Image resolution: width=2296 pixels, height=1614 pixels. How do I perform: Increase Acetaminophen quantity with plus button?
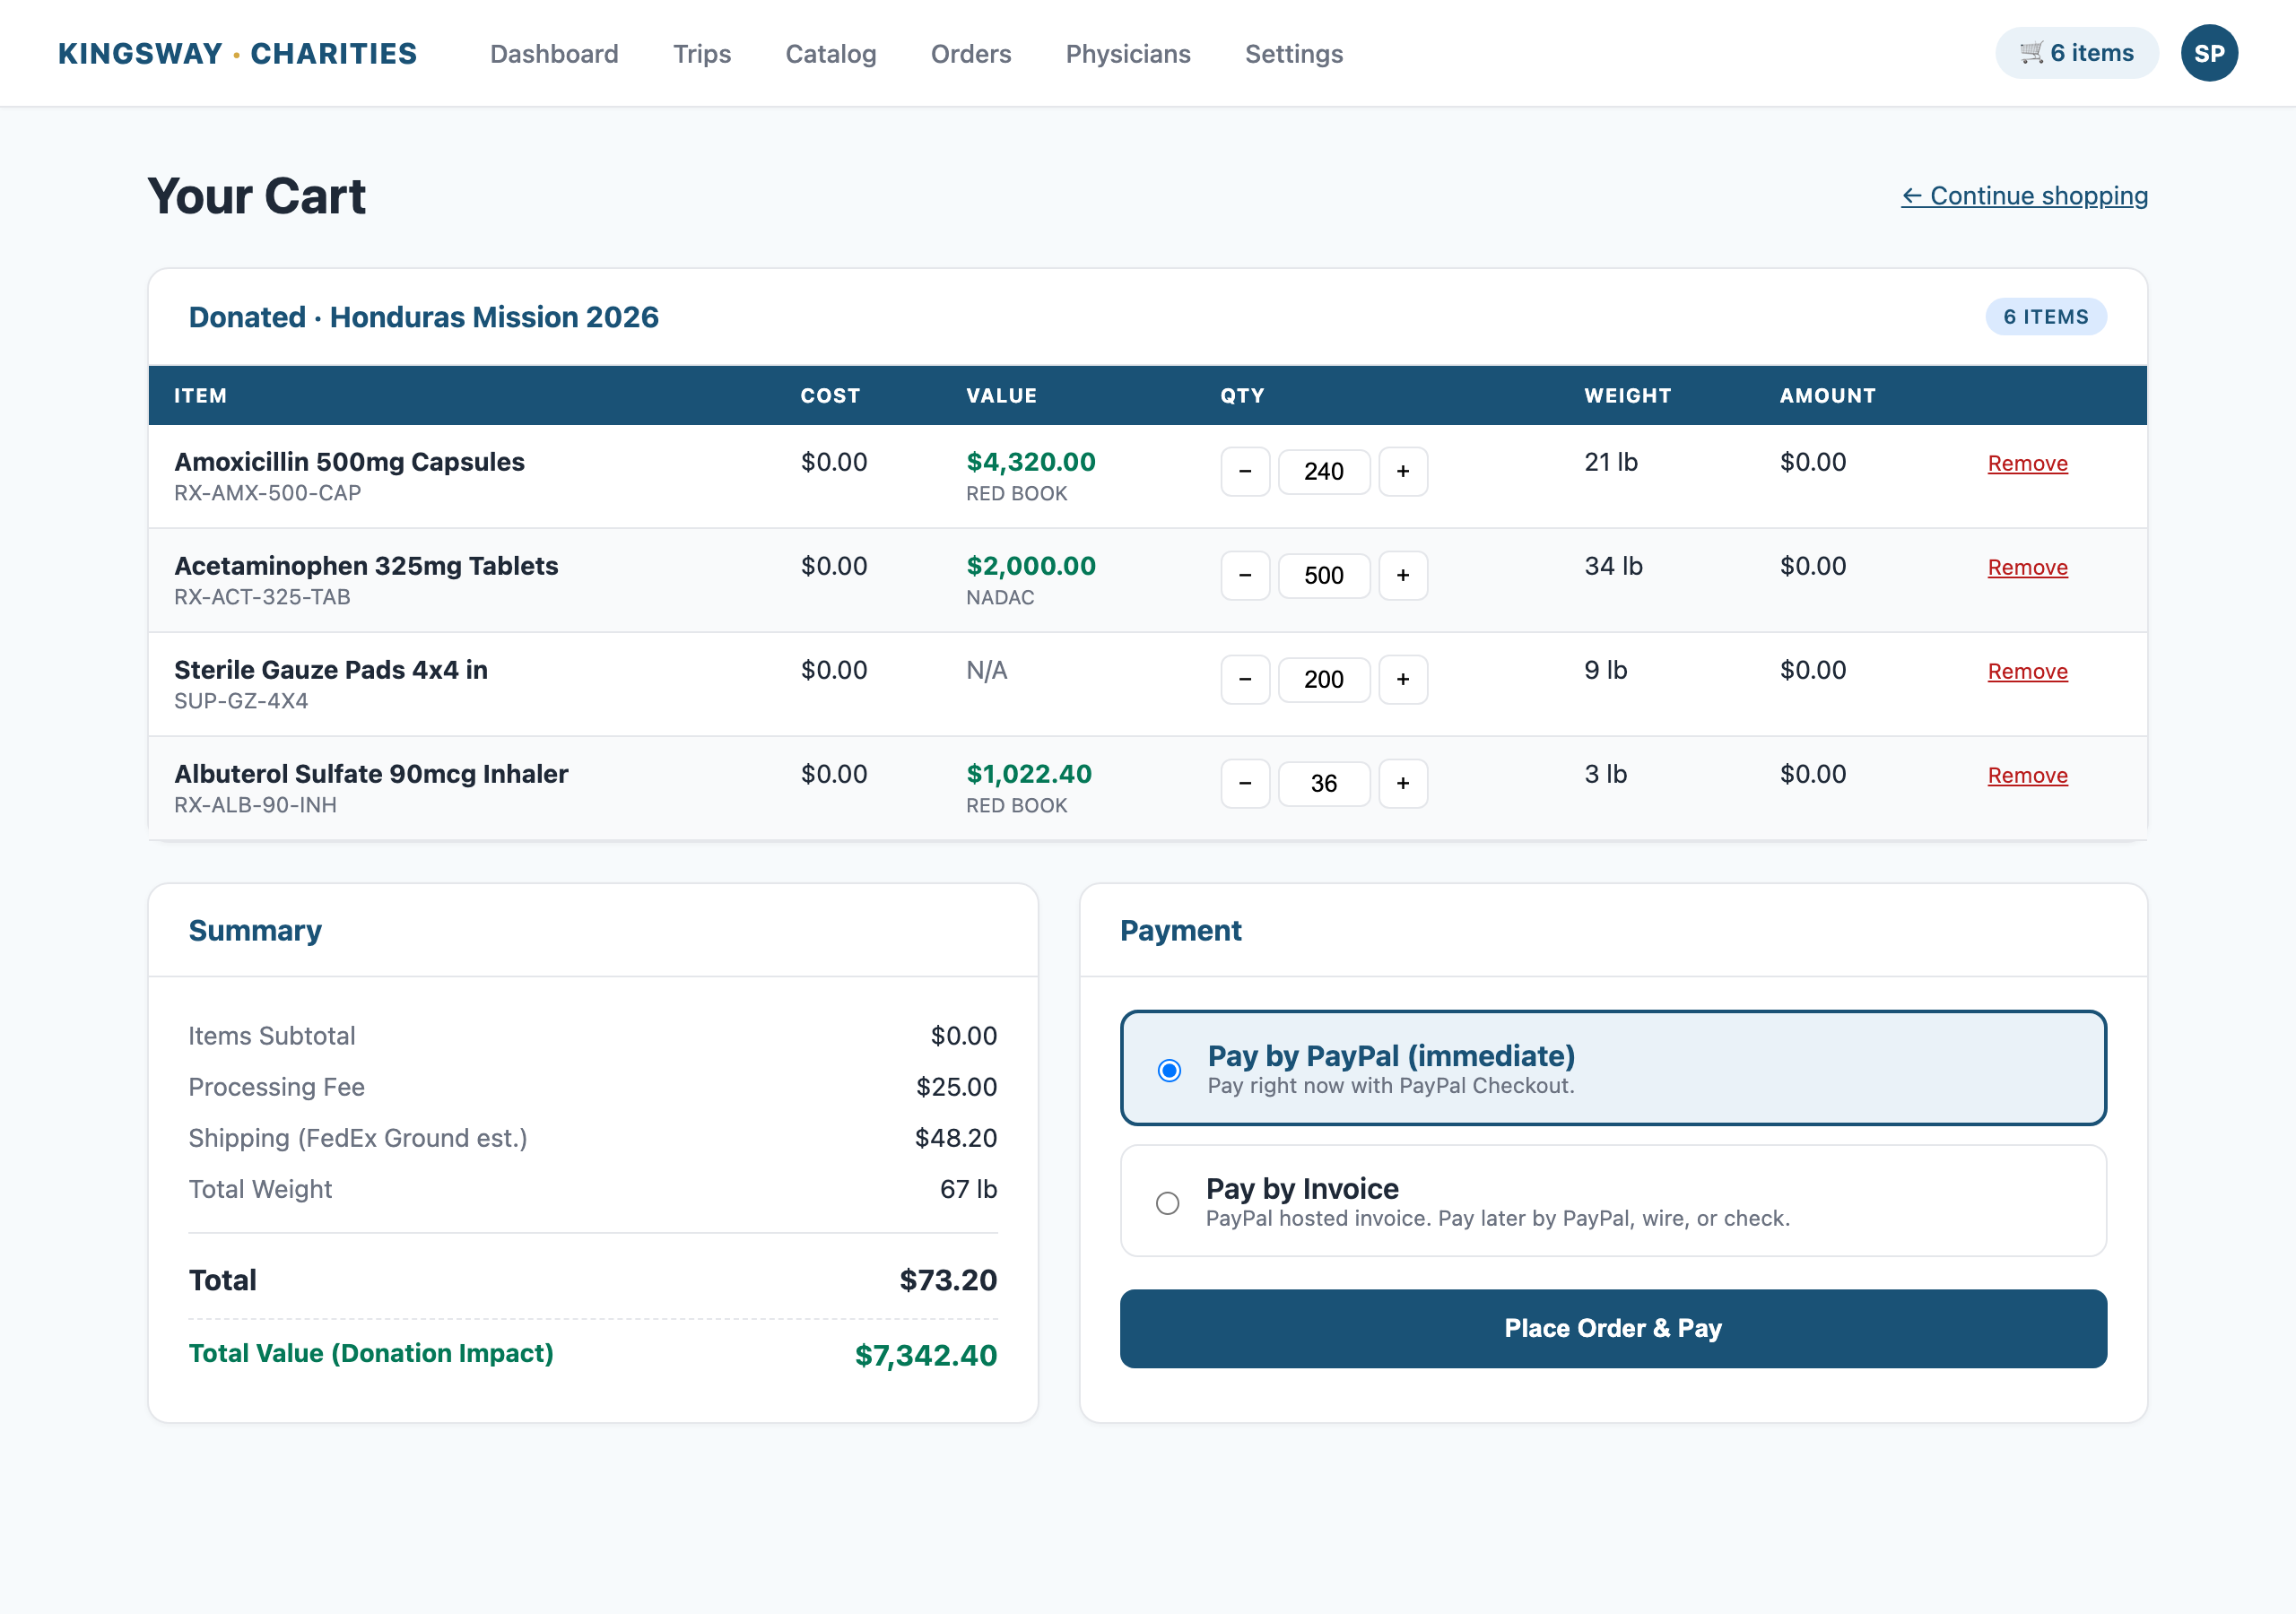(x=1403, y=575)
